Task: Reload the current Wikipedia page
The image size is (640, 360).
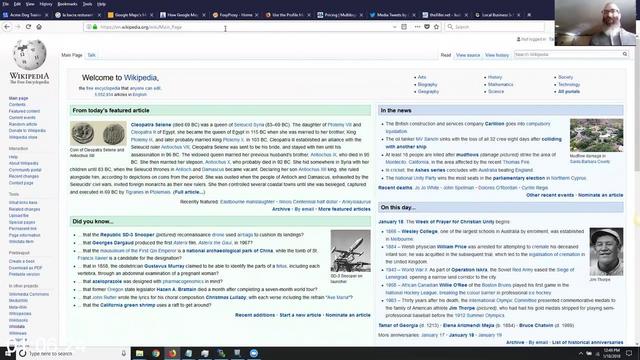Action: click(x=28, y=27)
